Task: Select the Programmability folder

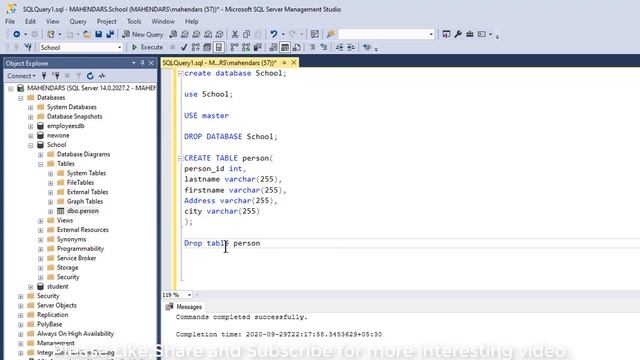Action: (80, 249)
